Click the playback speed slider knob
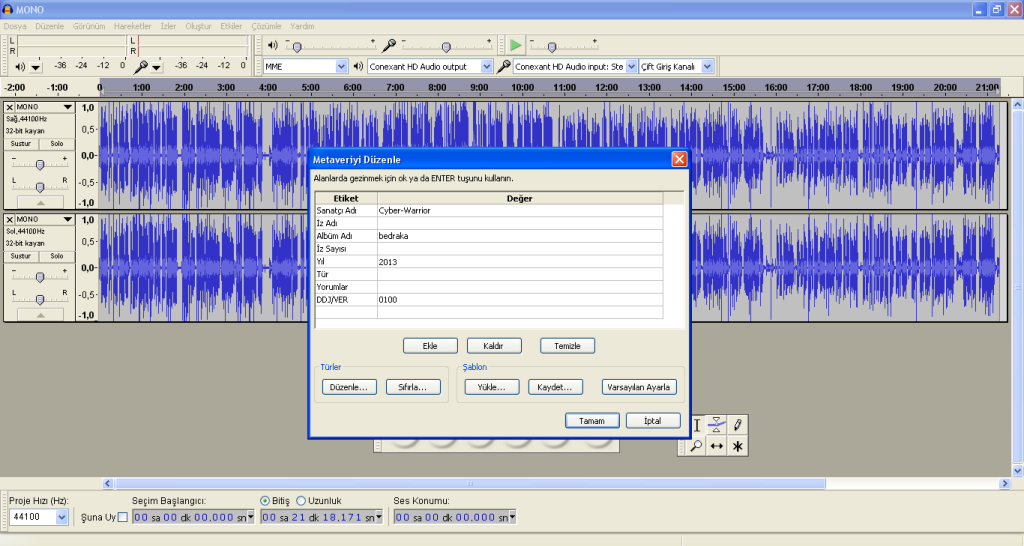This screenshot has height=546, width=1024. pyautogui.click(x=552, y=47)
